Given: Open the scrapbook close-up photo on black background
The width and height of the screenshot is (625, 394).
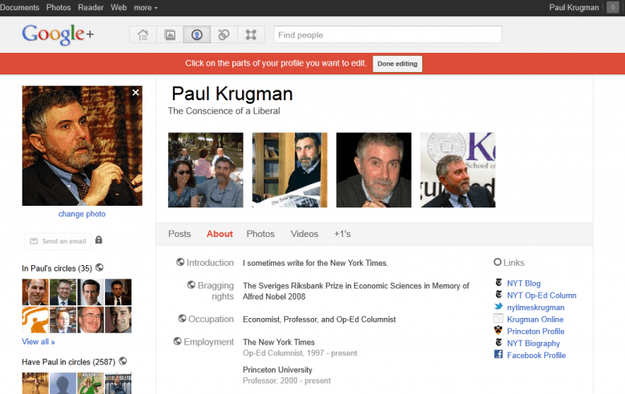Looking at the screenshot, I should [x=374, y=170].
